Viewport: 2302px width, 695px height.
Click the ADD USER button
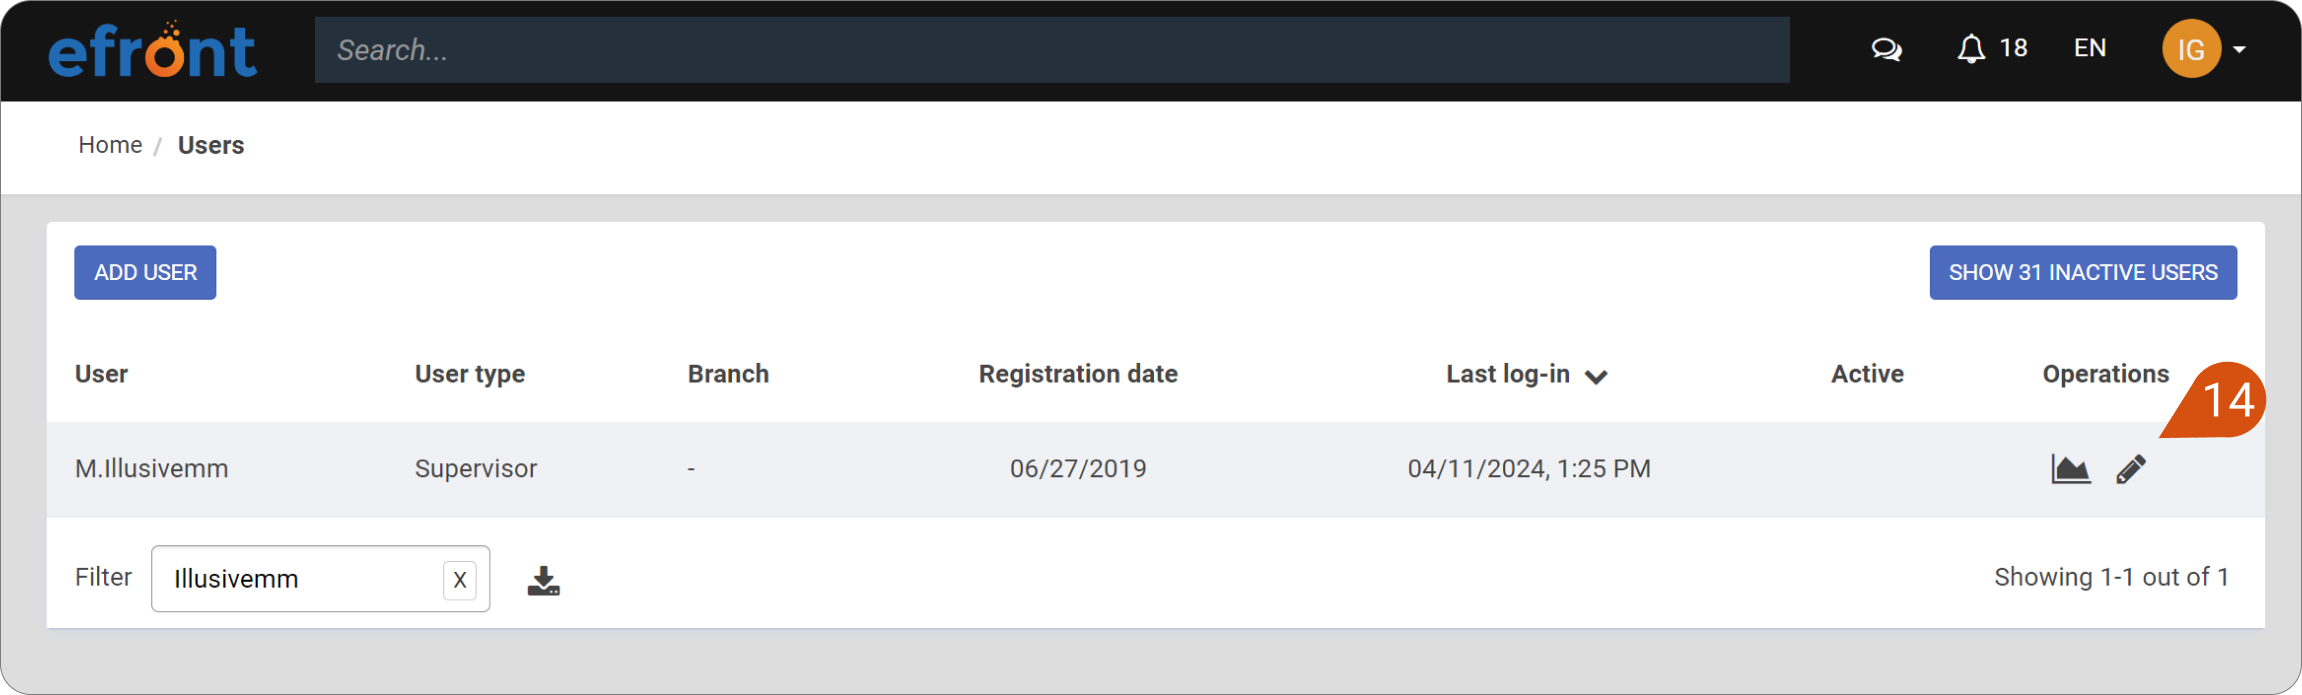tap(145, 272)
